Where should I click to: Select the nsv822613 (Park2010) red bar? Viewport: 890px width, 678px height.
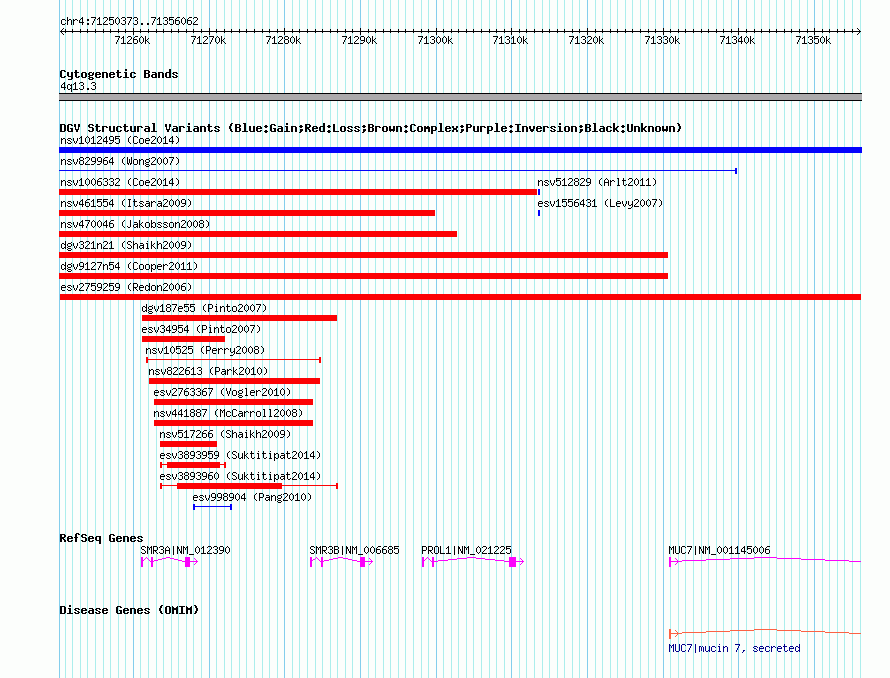coord(234,381)
